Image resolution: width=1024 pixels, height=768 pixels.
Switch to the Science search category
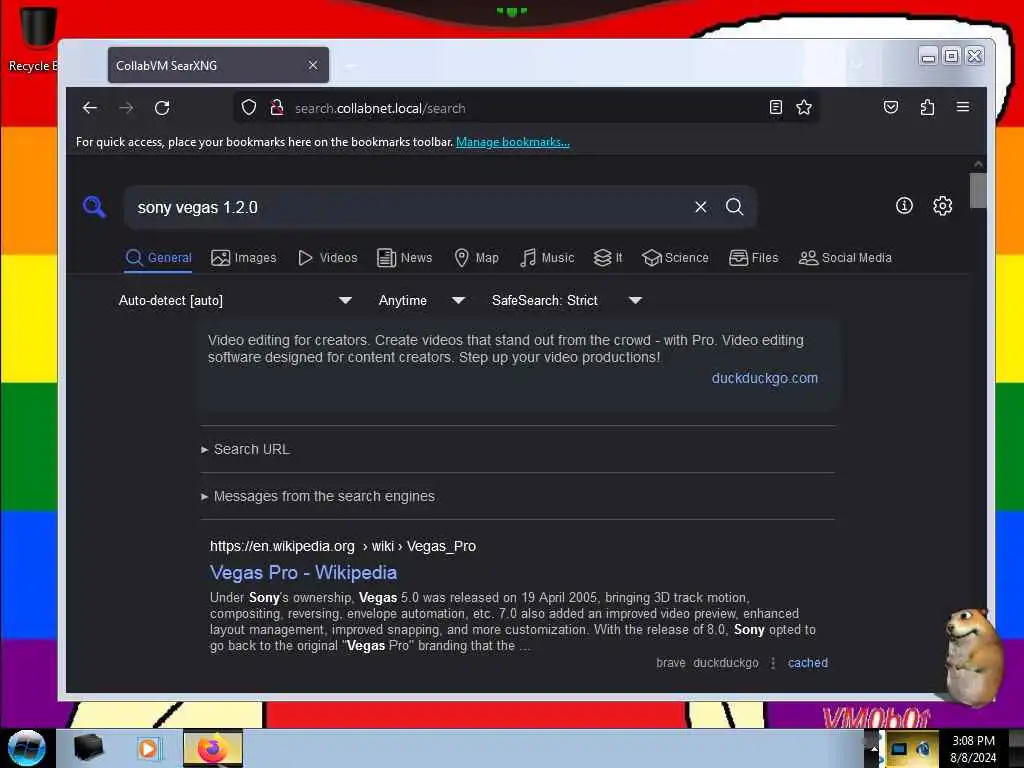[675, 258]
